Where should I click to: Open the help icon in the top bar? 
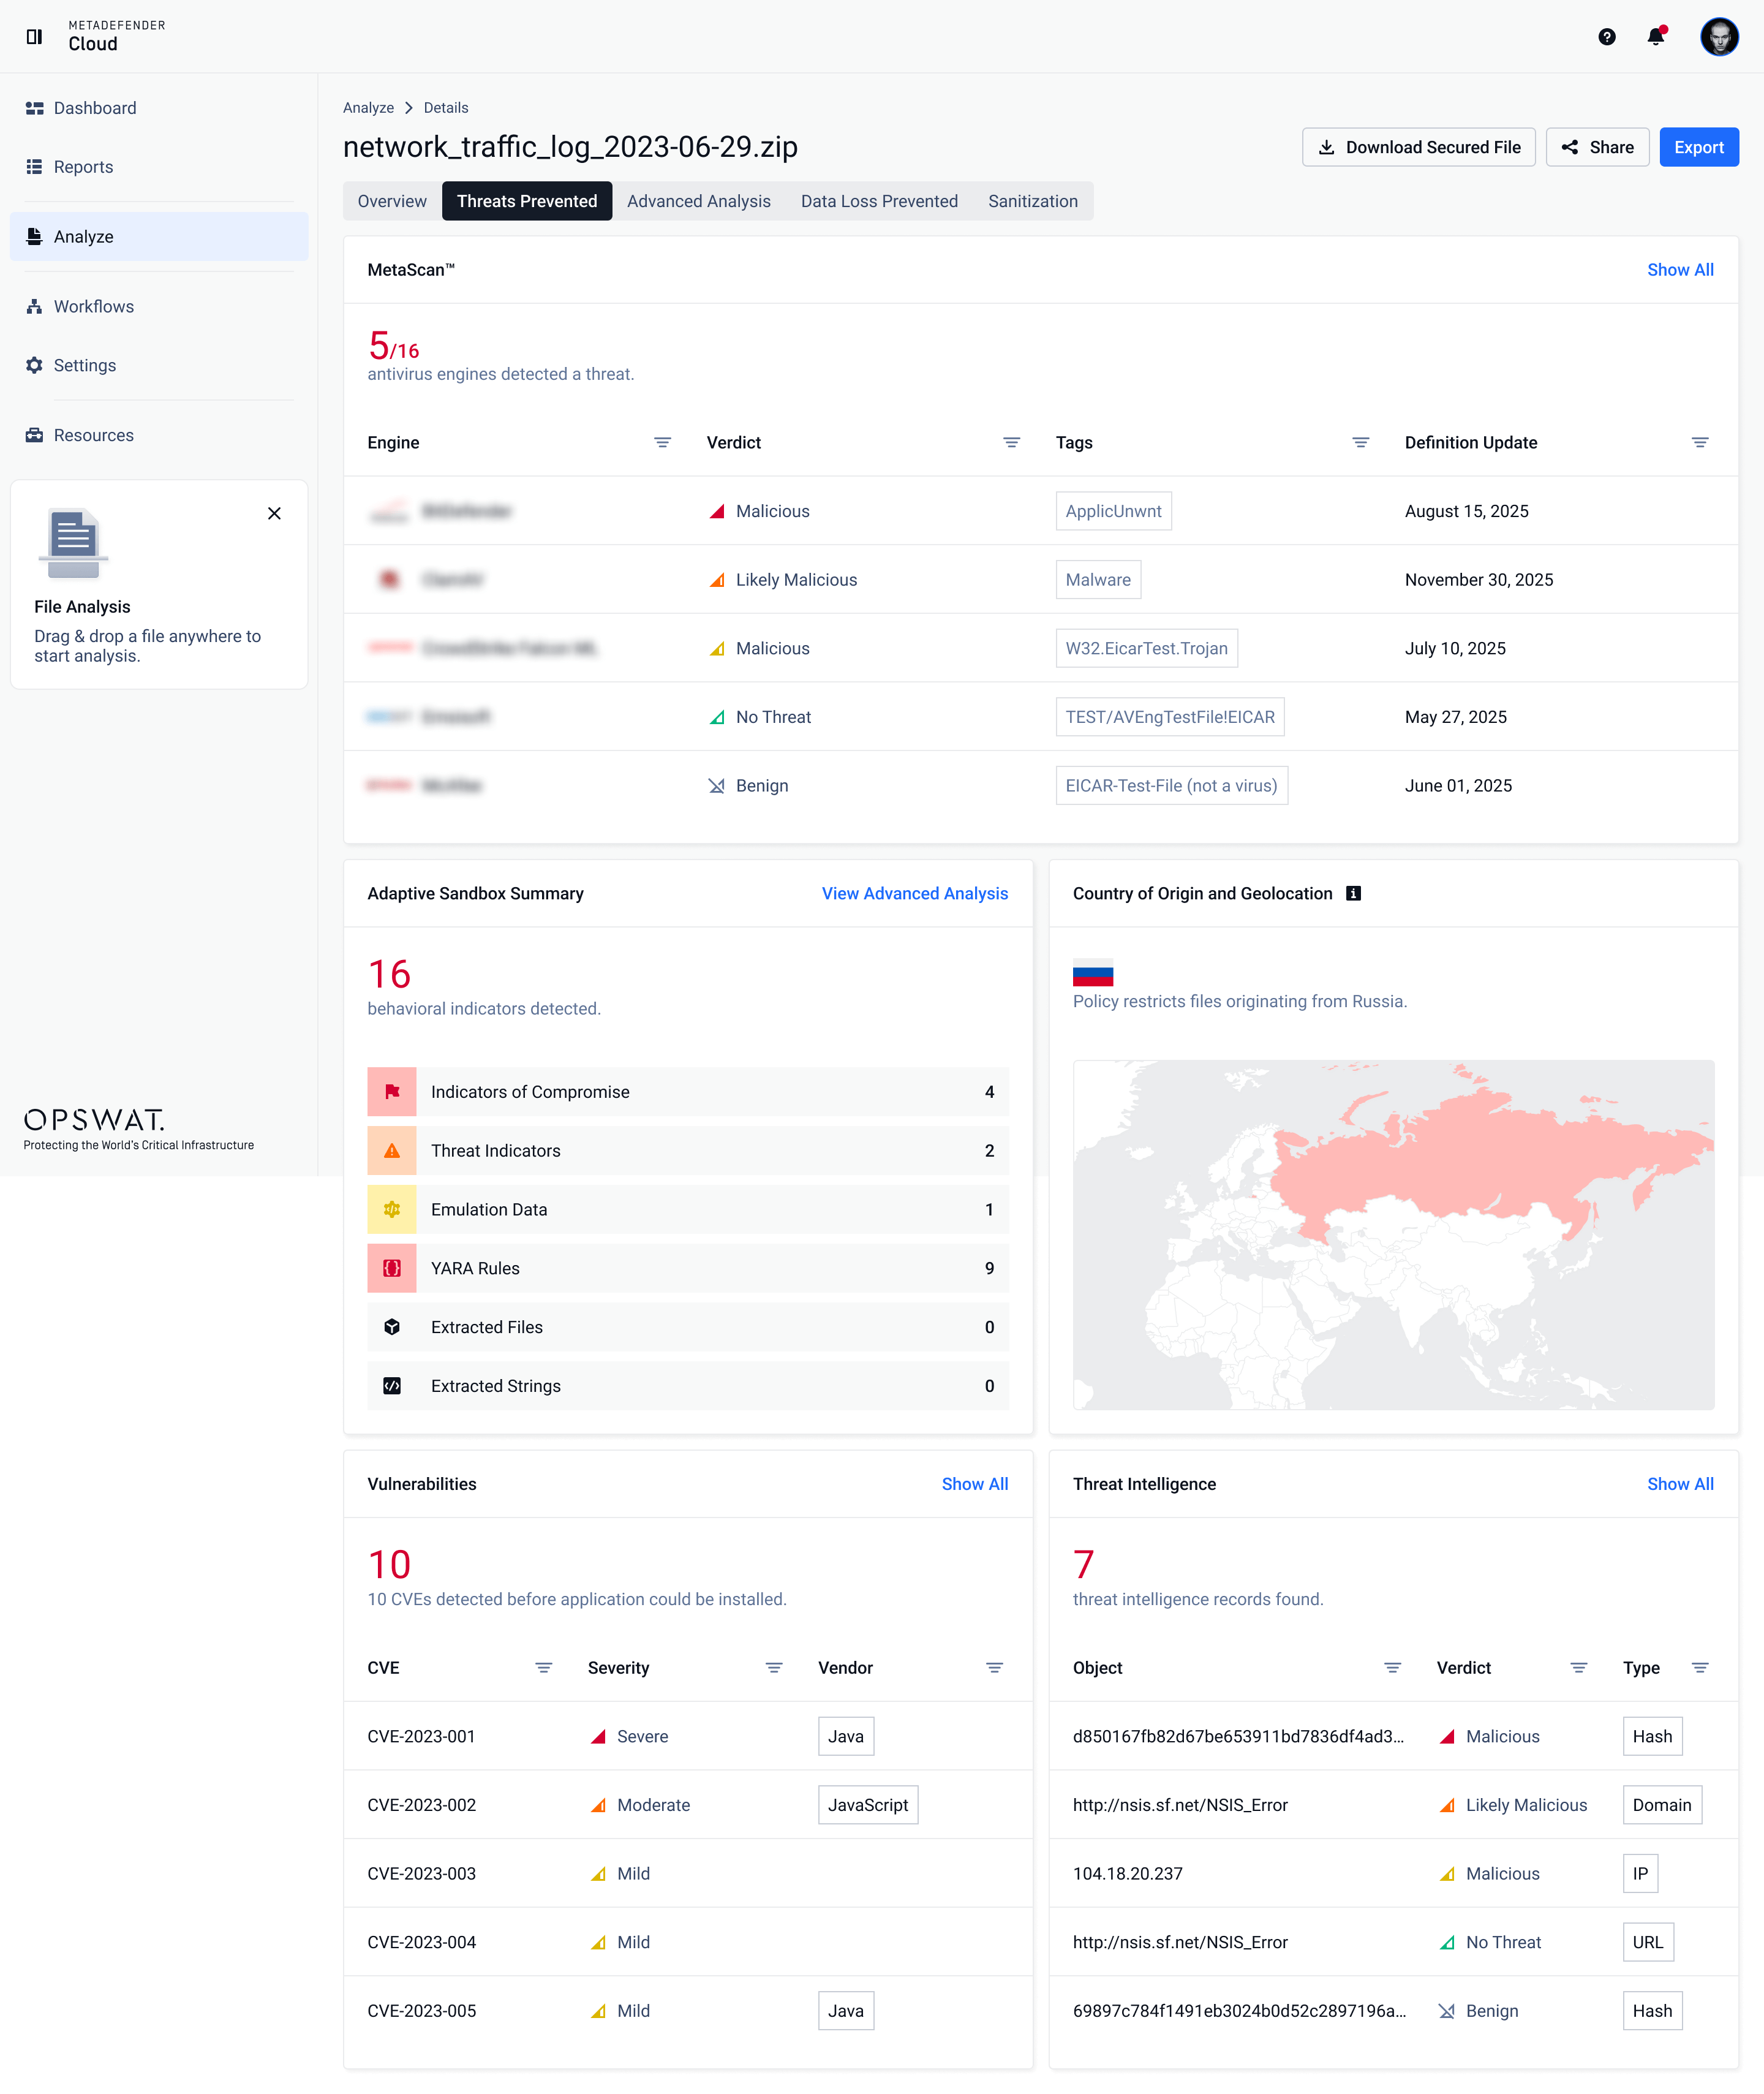1608,37
